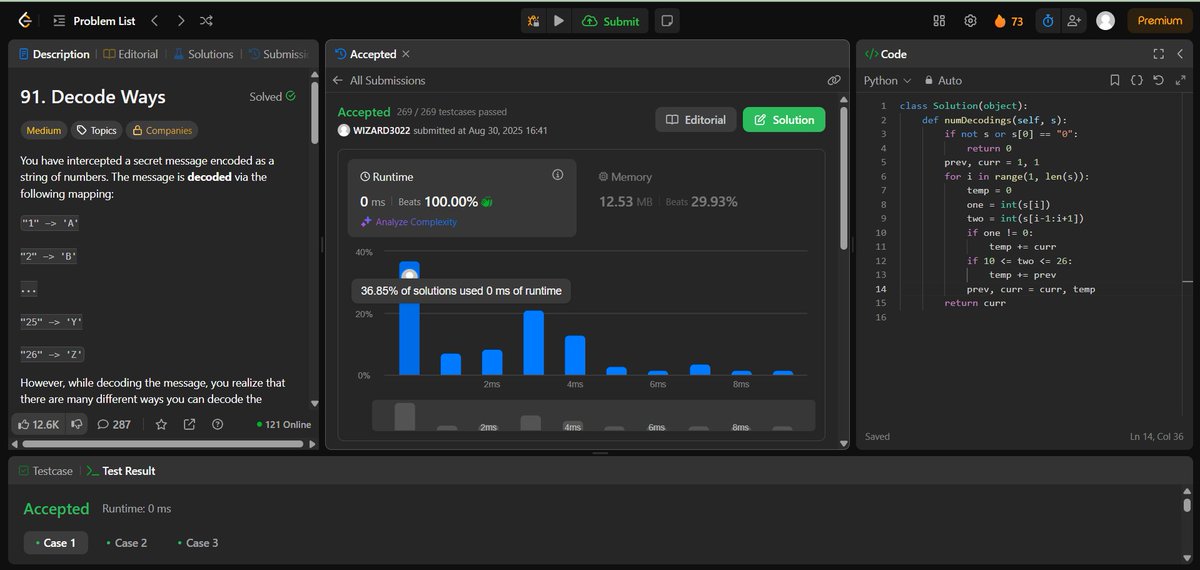
Task: Maximize the Code panel icon
Action: pos(1158,54)
